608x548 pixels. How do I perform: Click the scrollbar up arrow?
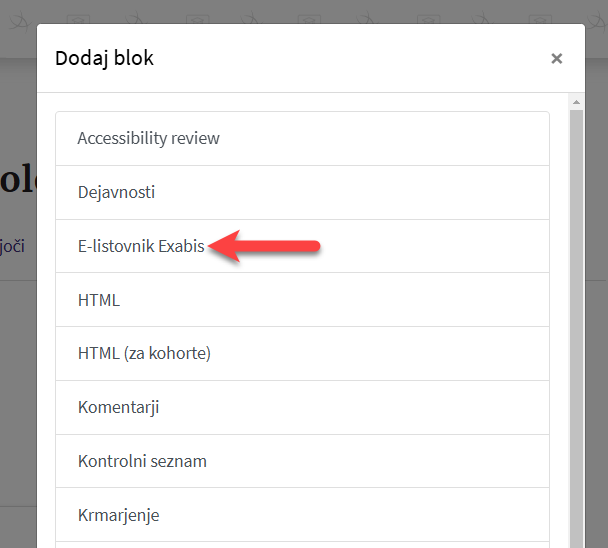click(x=576, y=102)
